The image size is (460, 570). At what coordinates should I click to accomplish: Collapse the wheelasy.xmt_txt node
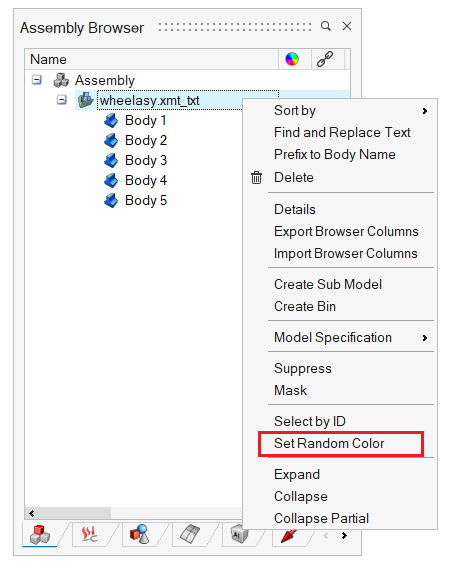[x=61, y=100]
